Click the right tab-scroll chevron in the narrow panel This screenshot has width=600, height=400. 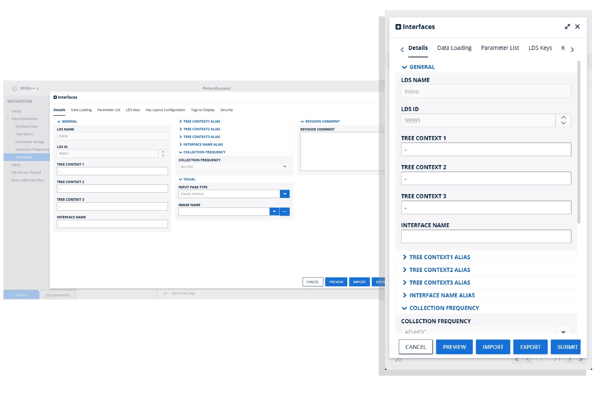coord(572,49)
